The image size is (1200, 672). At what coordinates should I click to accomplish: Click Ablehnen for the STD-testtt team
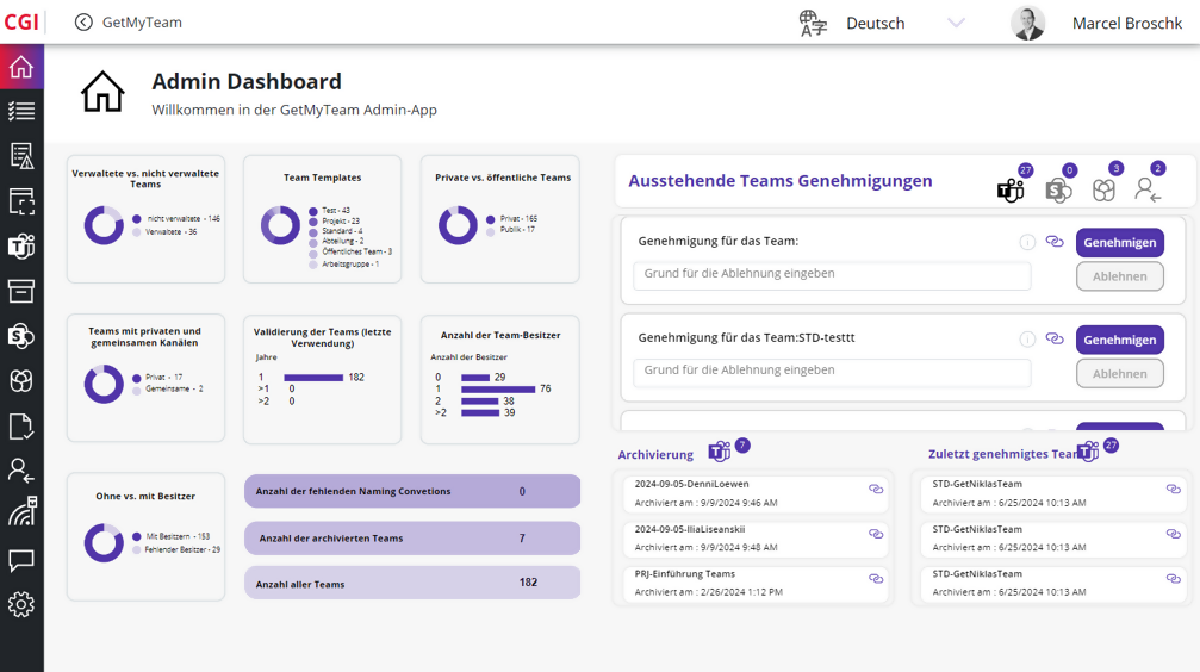coord(1119,374)
